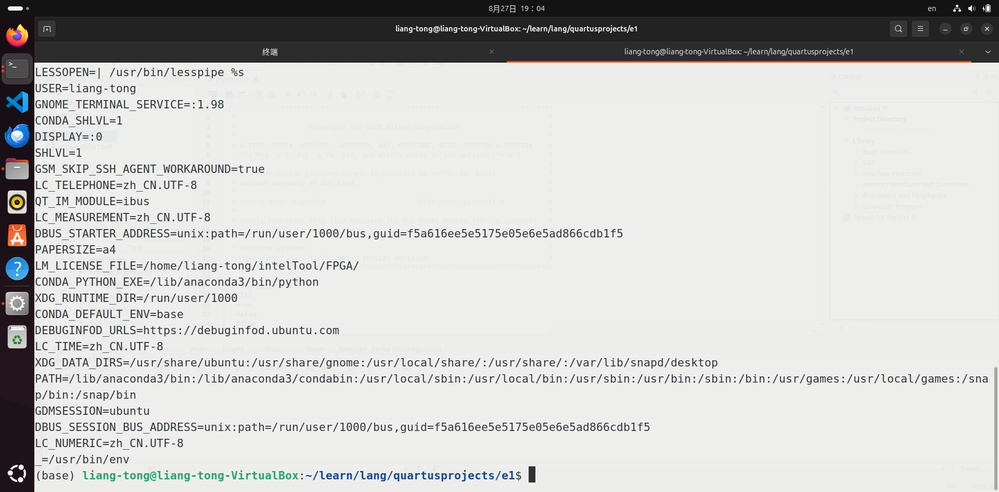999x492 pixels.
Task: Switch to the 终端 tab
Action: pos(270,51)
